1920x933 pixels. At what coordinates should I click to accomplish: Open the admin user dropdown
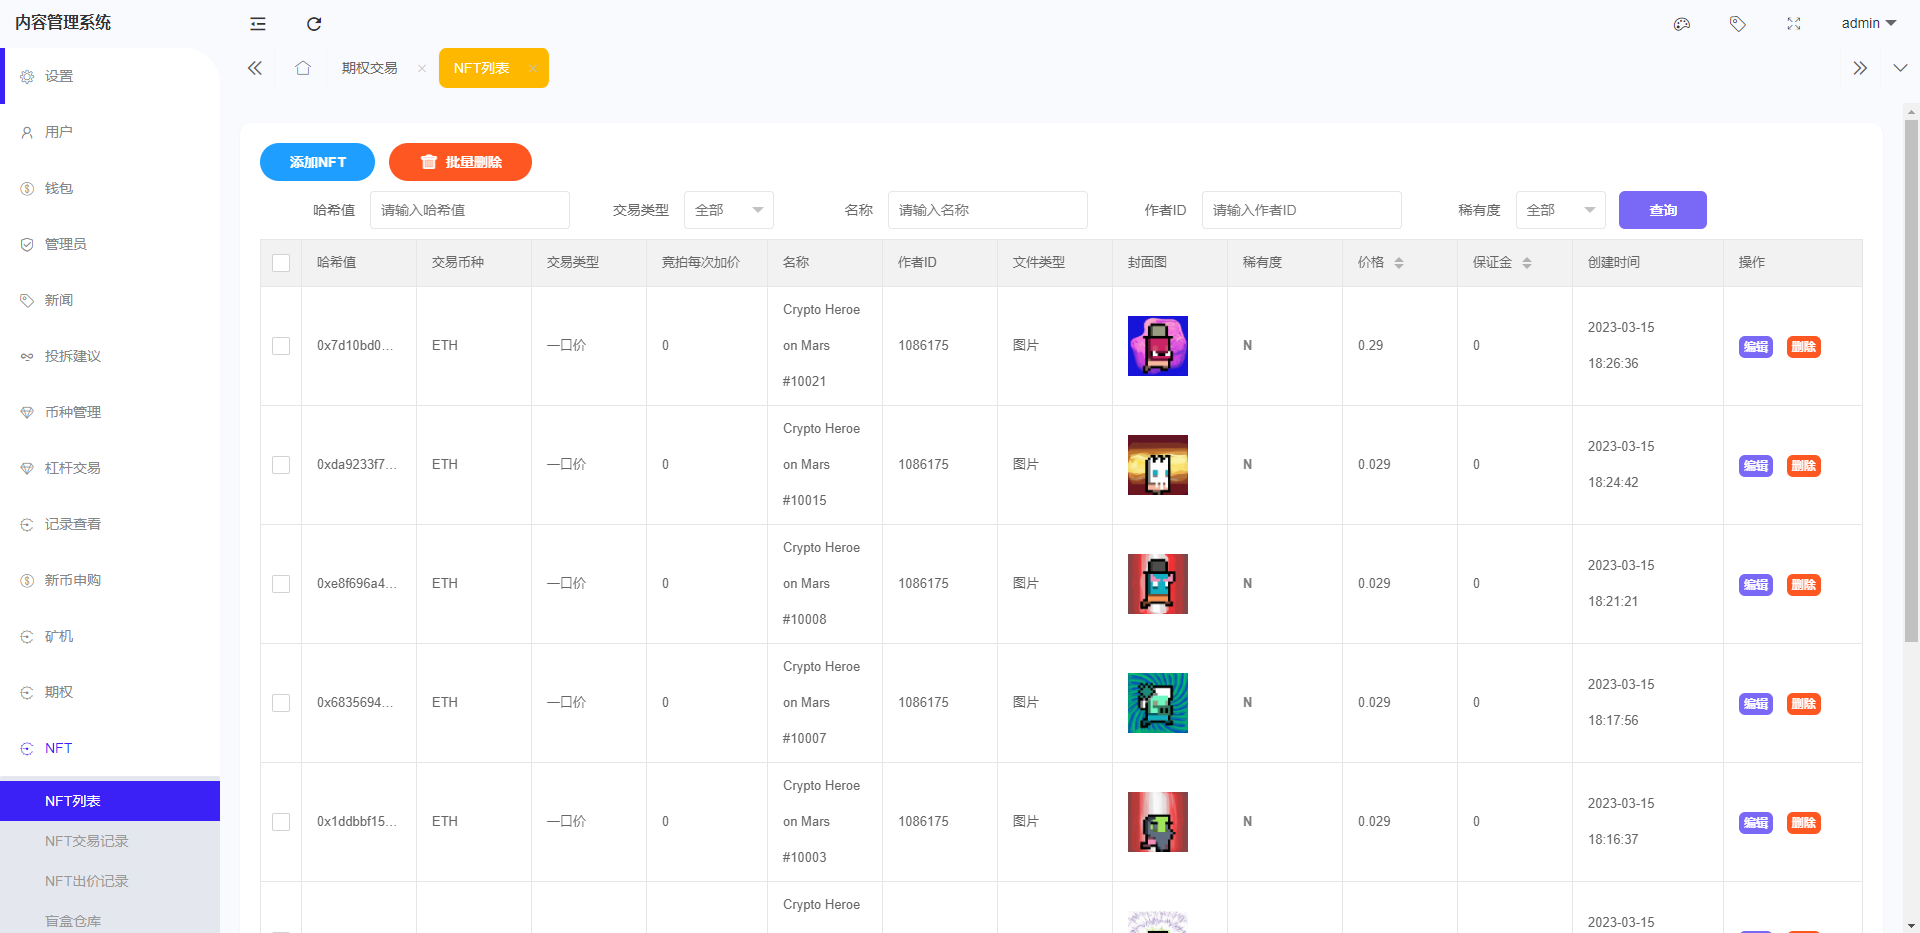click(x=1868, y=23)
